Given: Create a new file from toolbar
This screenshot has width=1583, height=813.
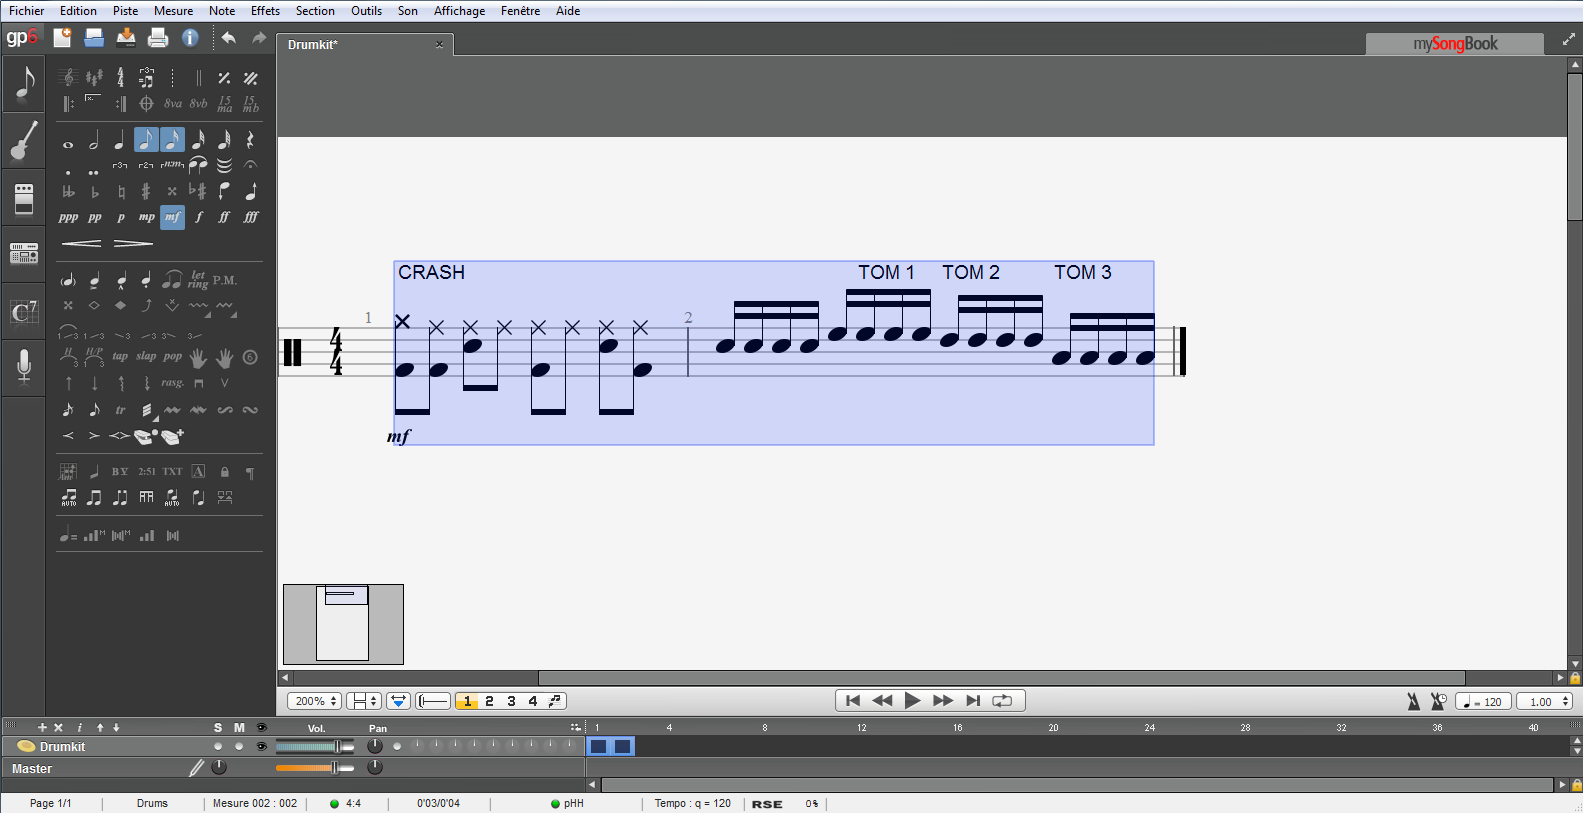Looking at the screenshot, I should pyautogui.click(x=62, y=38).
